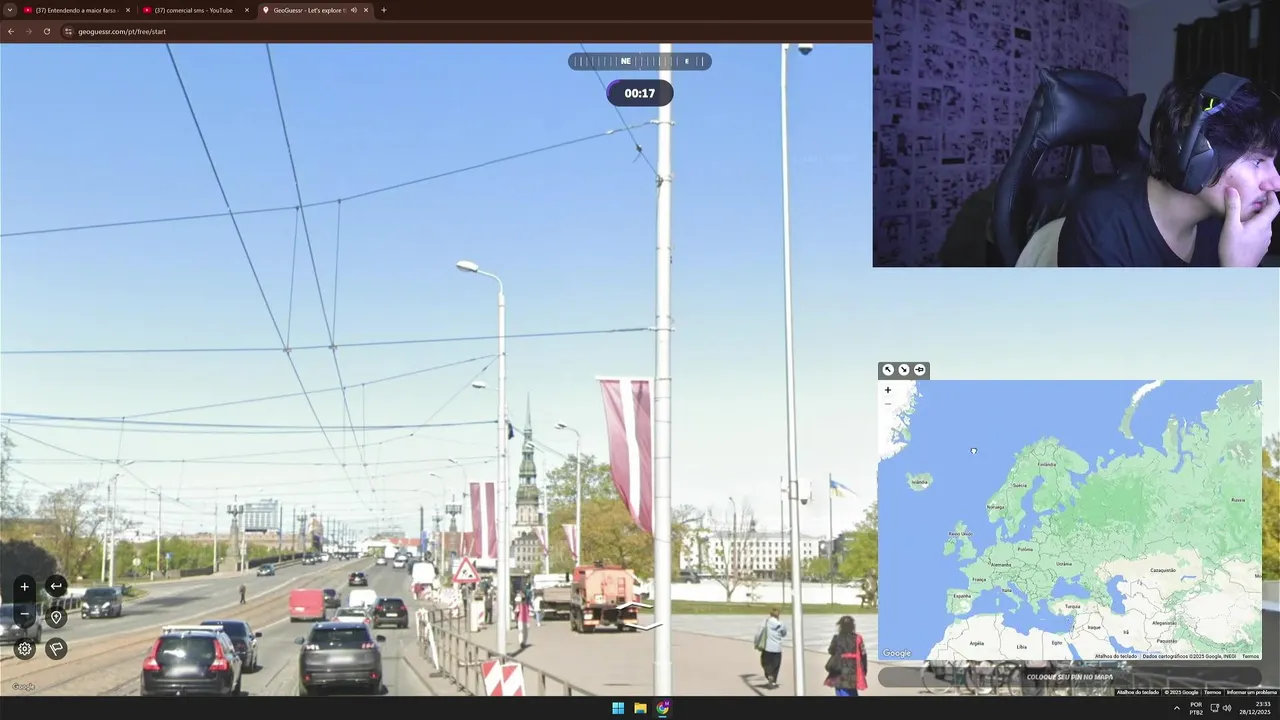Open a new browser tab

pos(384,10)
